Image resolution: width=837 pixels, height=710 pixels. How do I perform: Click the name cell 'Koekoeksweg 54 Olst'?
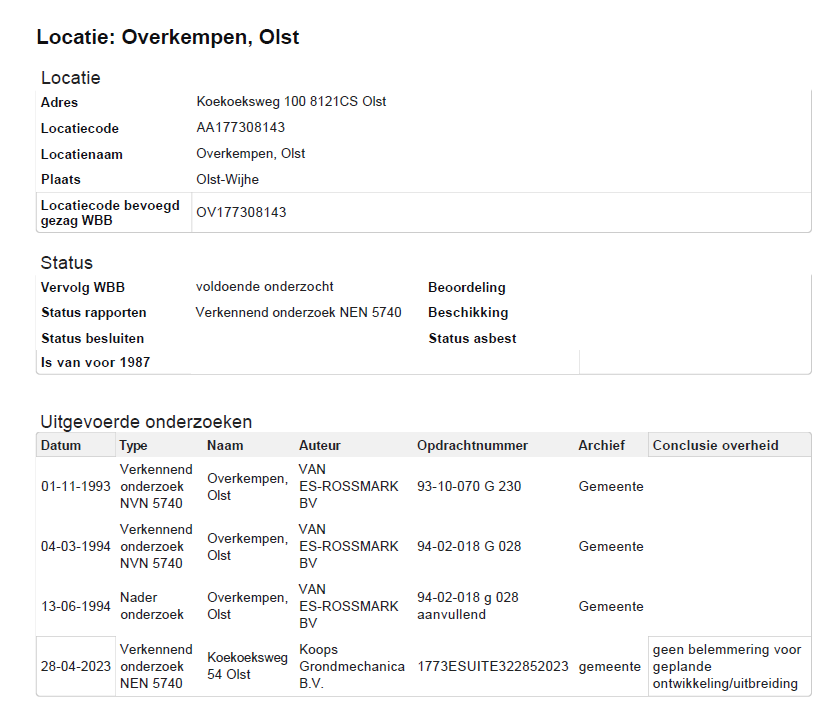[x=247, y=666]
